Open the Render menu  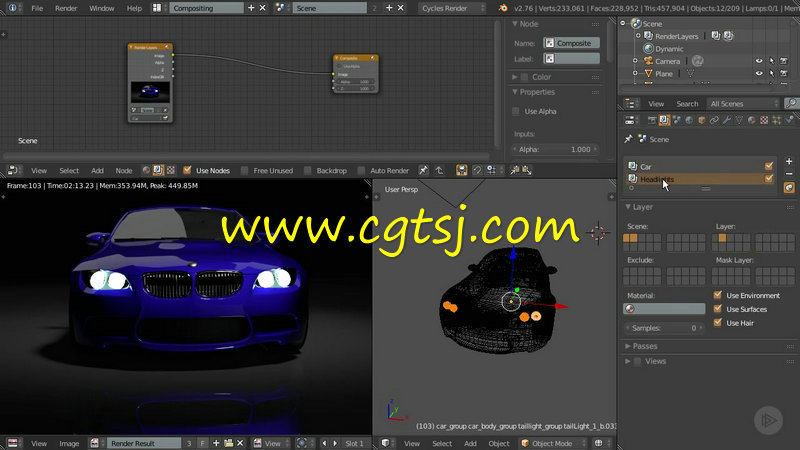66,8
